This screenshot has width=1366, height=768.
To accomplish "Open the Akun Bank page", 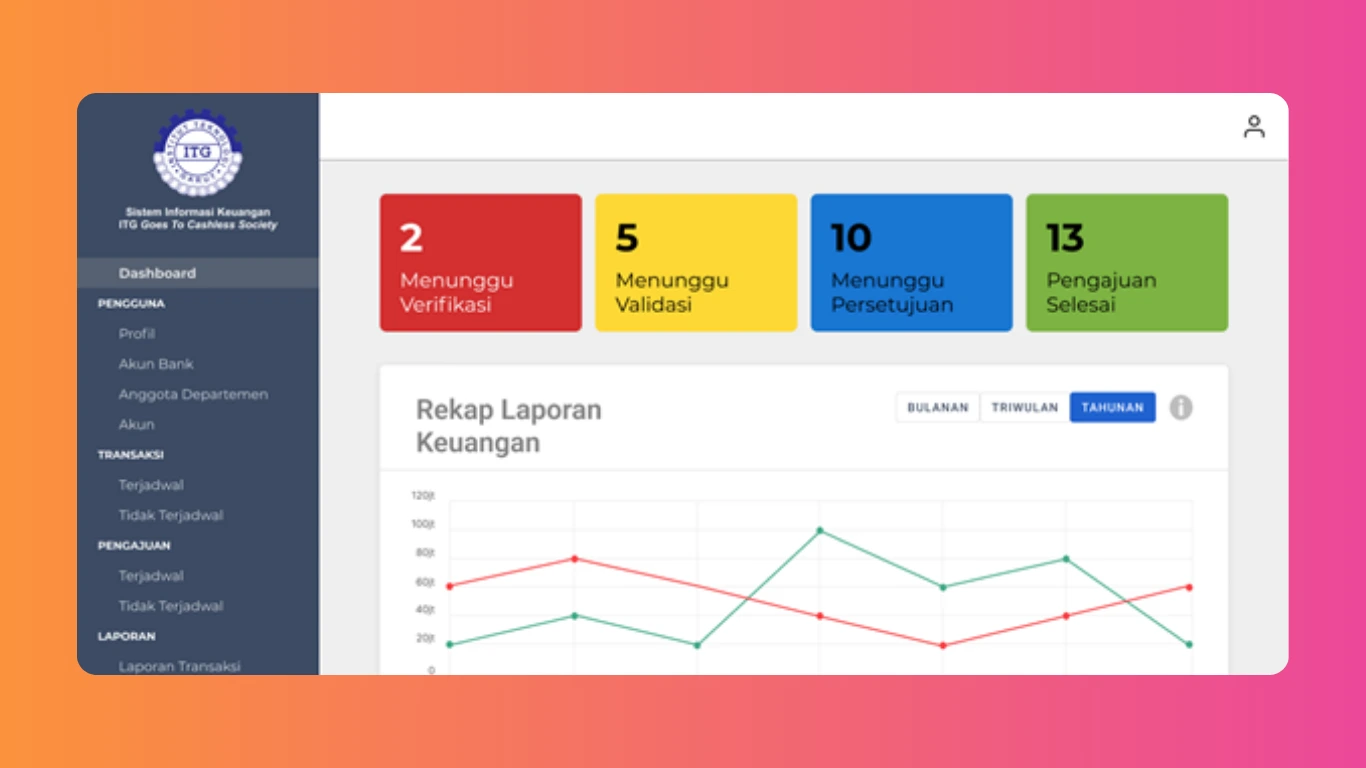I will (x=156, y=364).
